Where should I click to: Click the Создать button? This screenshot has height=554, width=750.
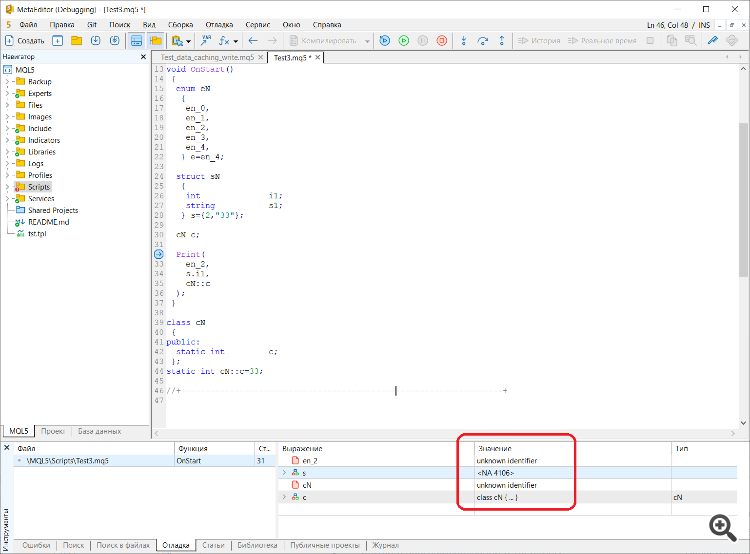click(x=25, y=41)
